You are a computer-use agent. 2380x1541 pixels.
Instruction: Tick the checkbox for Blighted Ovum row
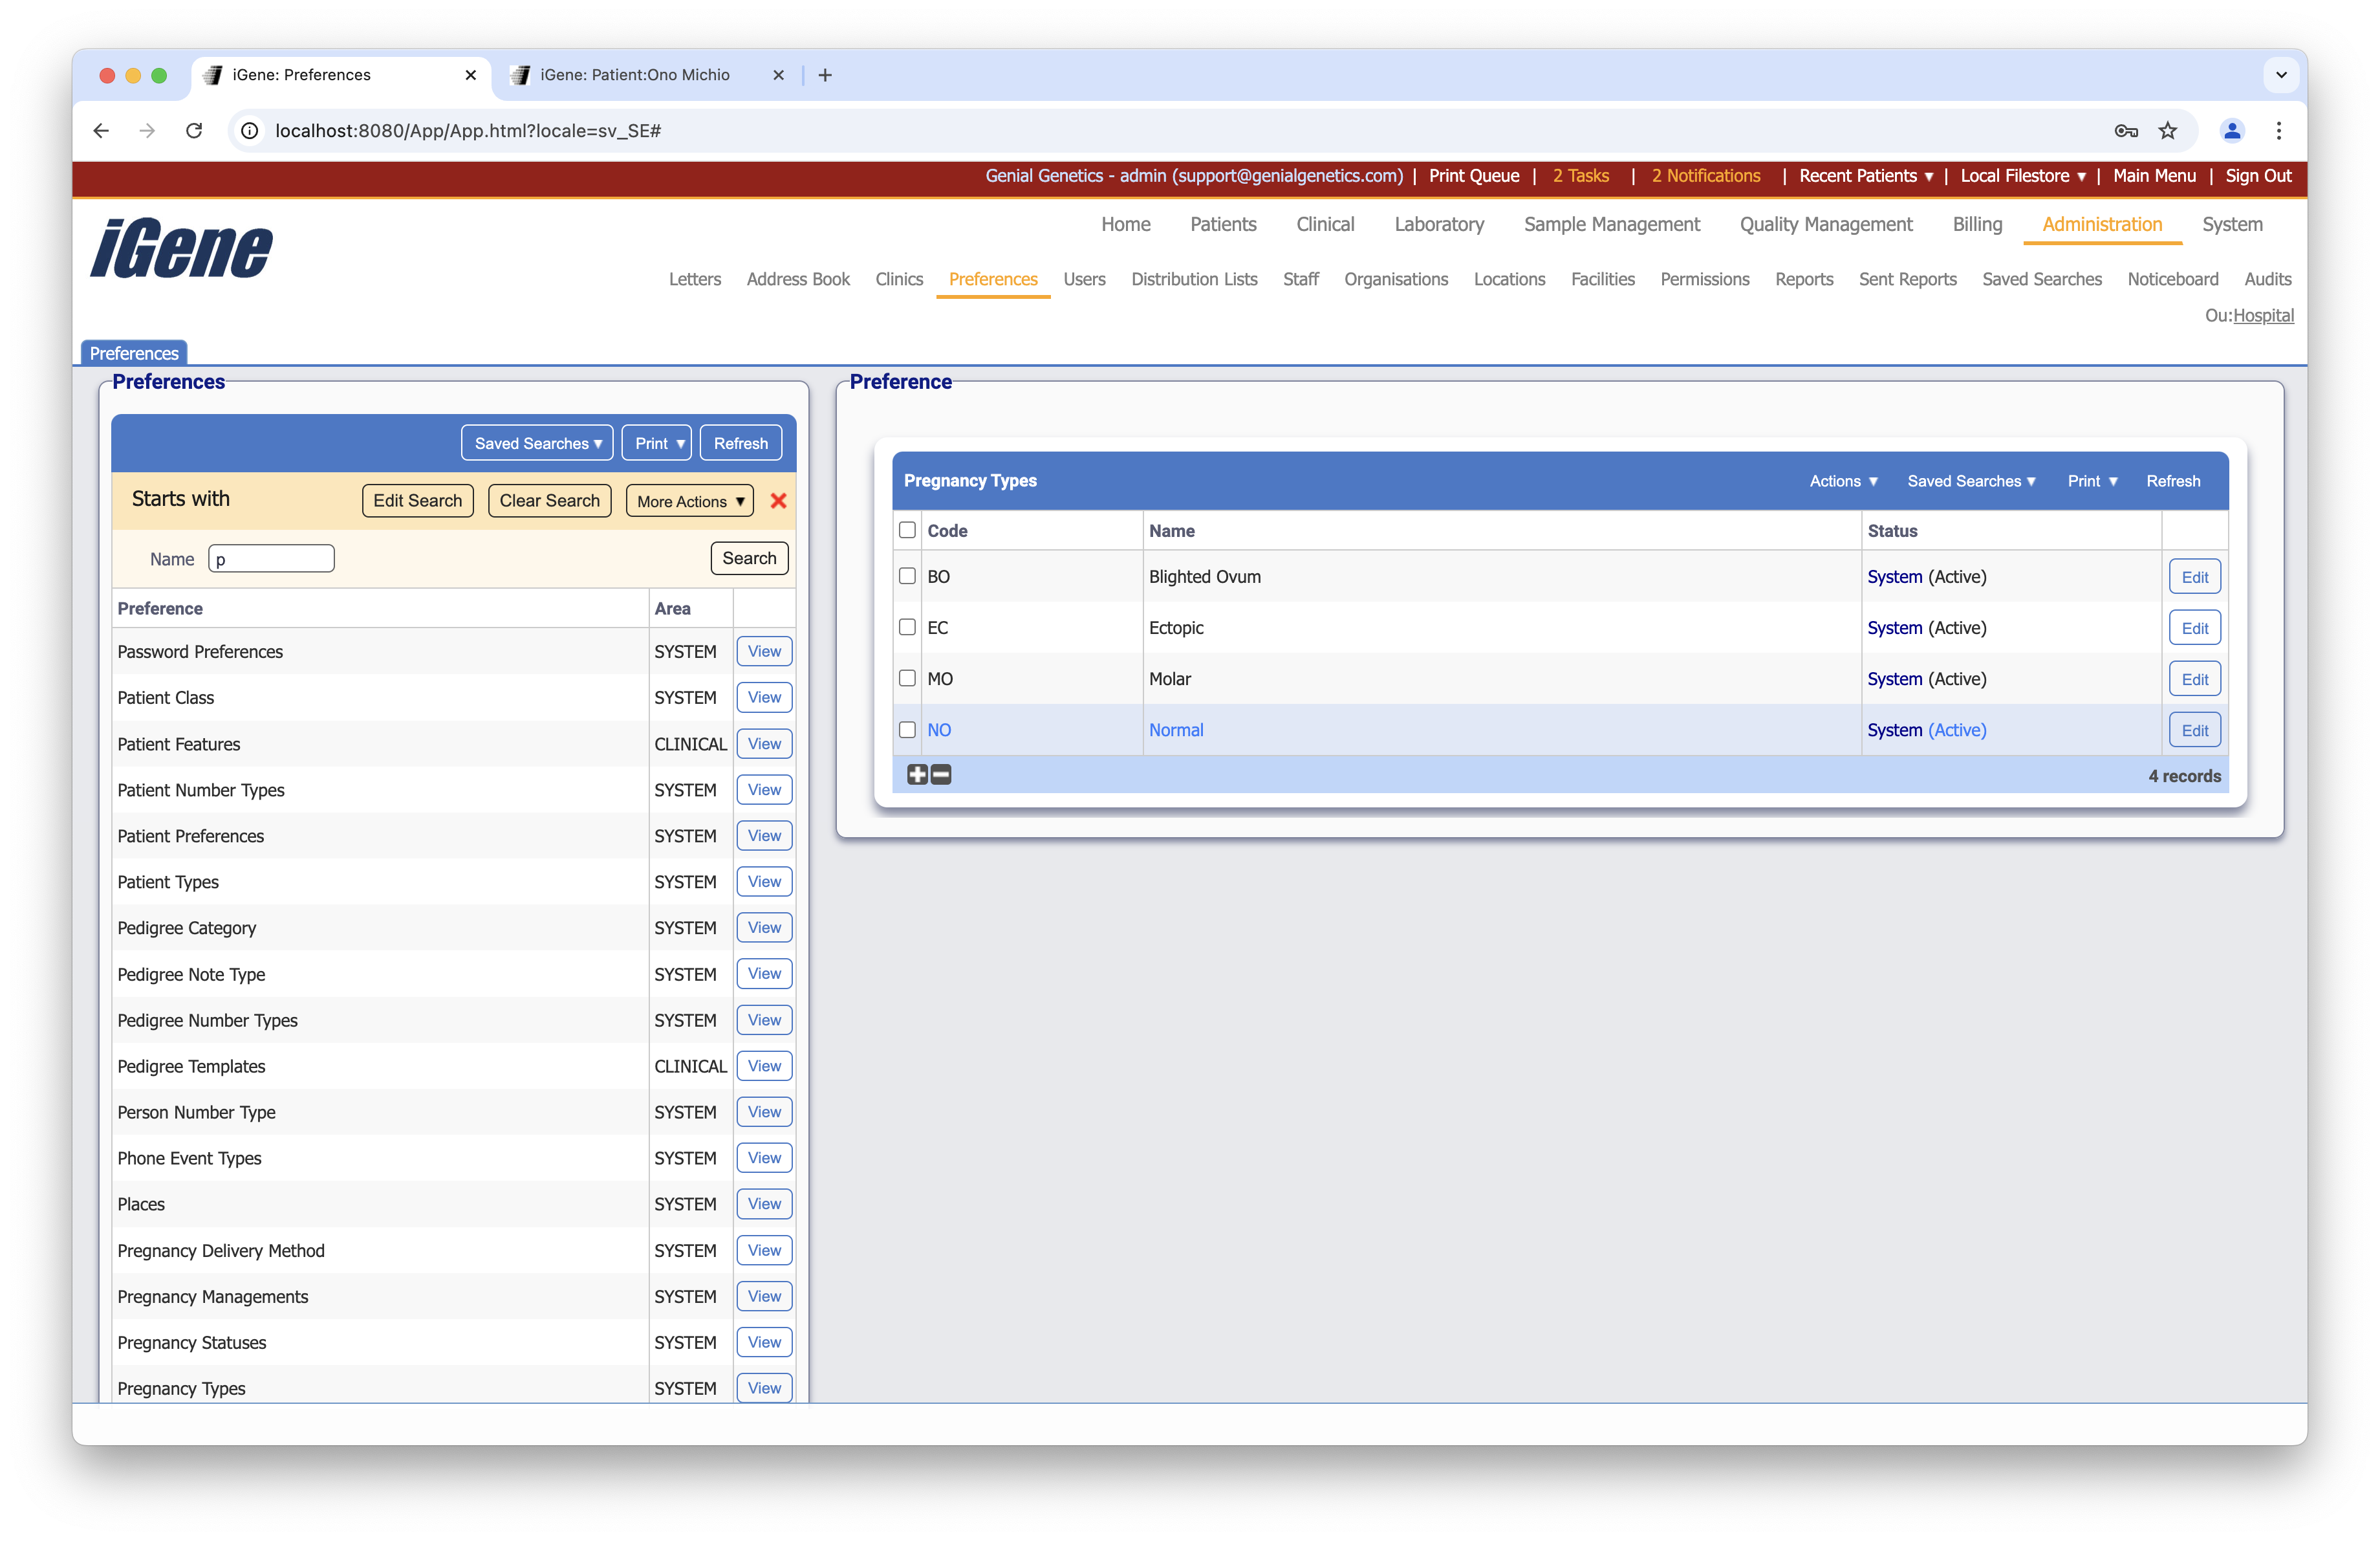coord(907,576)
